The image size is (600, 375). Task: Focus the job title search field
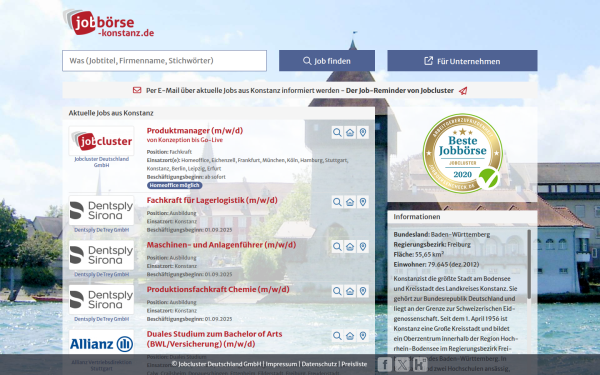[x=165, y=60]
